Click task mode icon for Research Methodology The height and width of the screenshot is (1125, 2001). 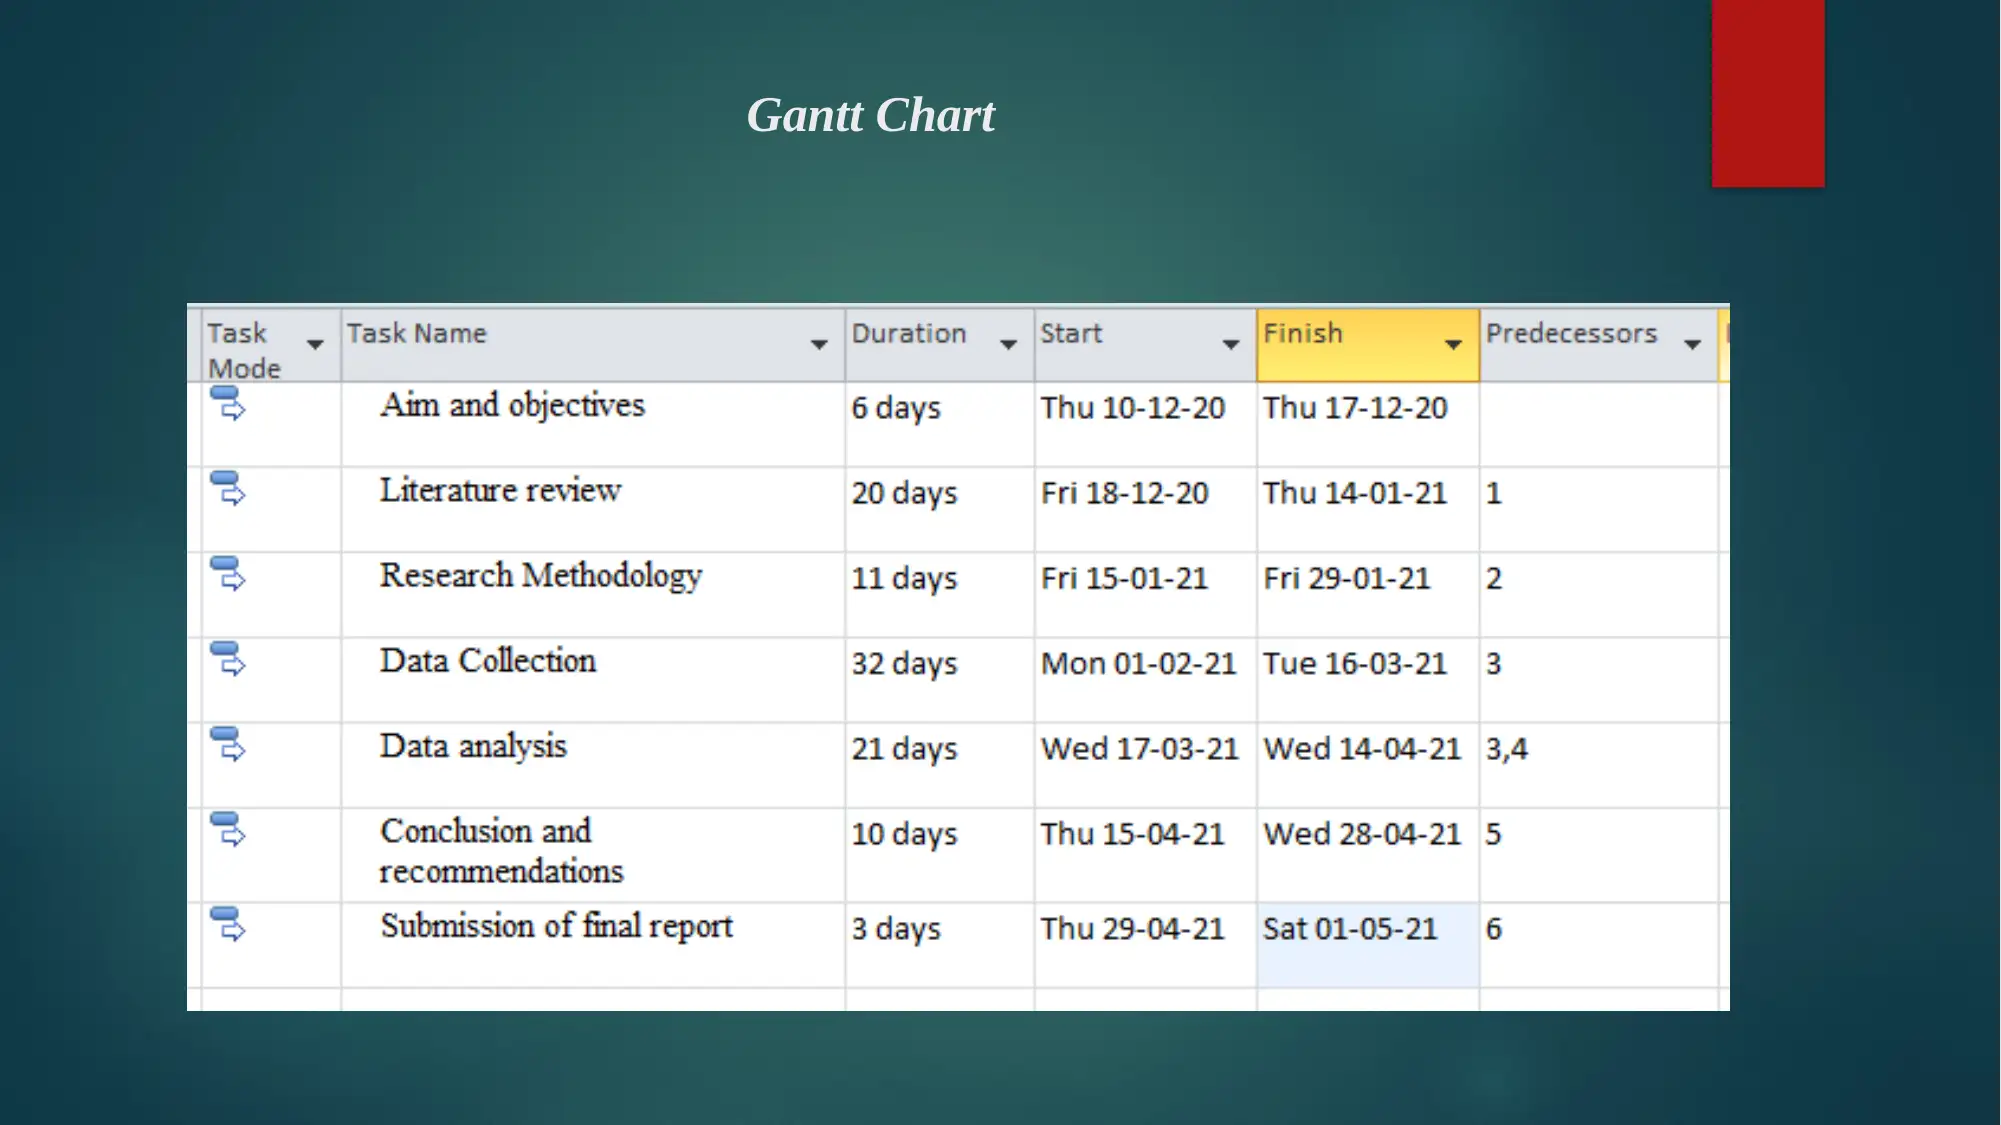(228, 574)
